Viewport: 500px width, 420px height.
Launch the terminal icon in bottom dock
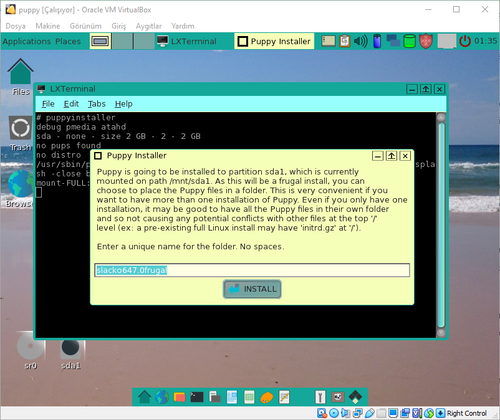click(x=197, y=397)
